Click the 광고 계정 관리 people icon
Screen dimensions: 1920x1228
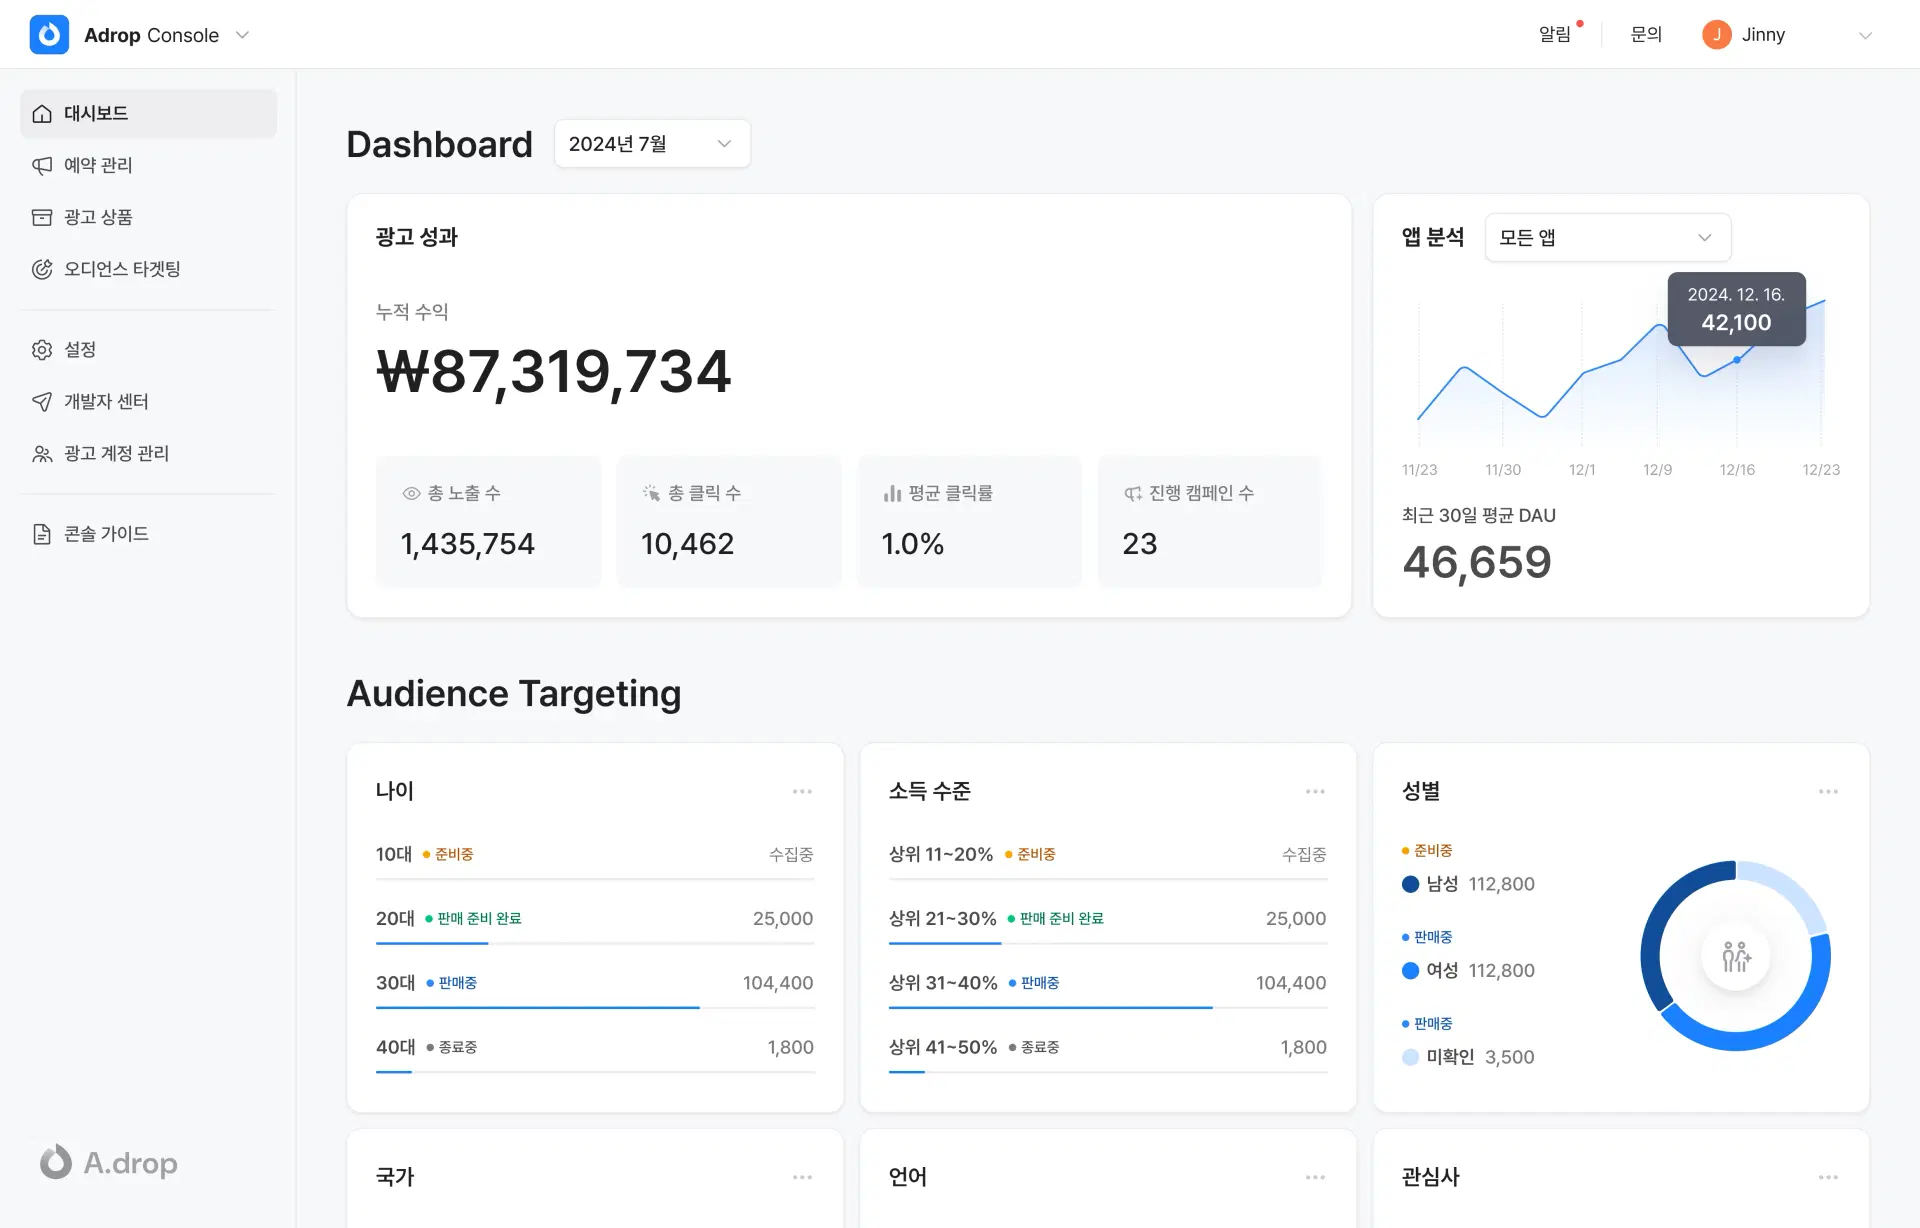click(x=40, y=453)
